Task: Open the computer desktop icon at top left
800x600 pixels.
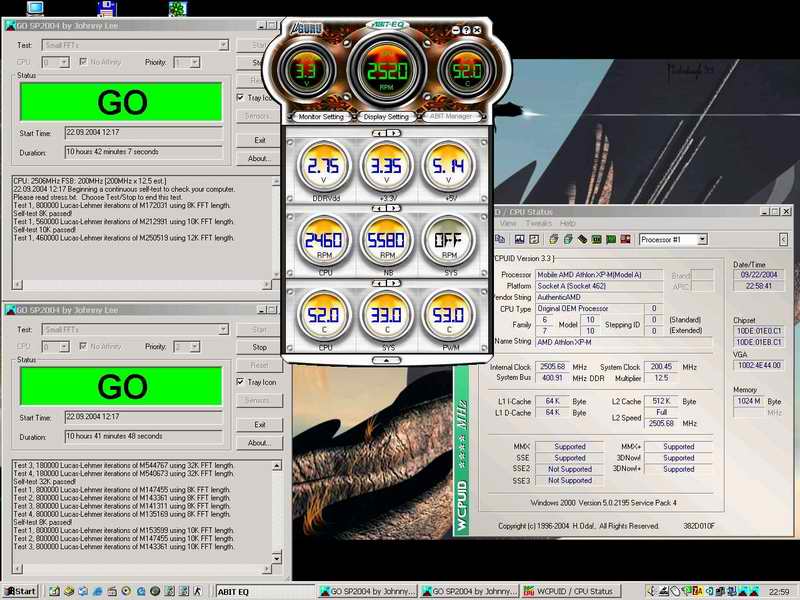Action: [x=35, y=8]
